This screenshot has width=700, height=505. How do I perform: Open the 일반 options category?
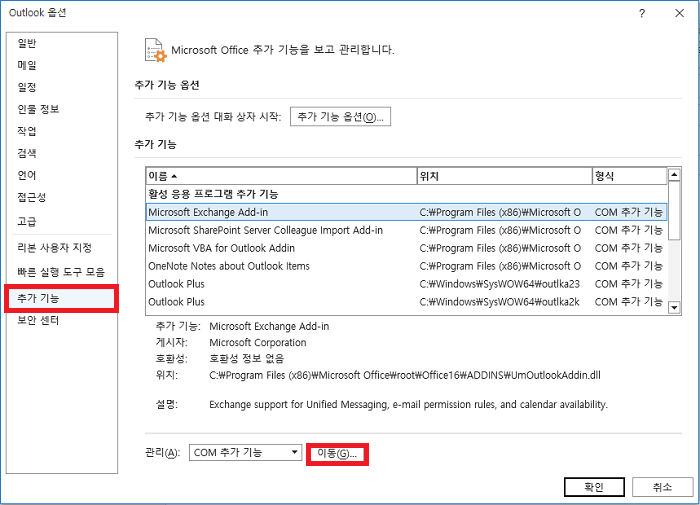[27, 43]
